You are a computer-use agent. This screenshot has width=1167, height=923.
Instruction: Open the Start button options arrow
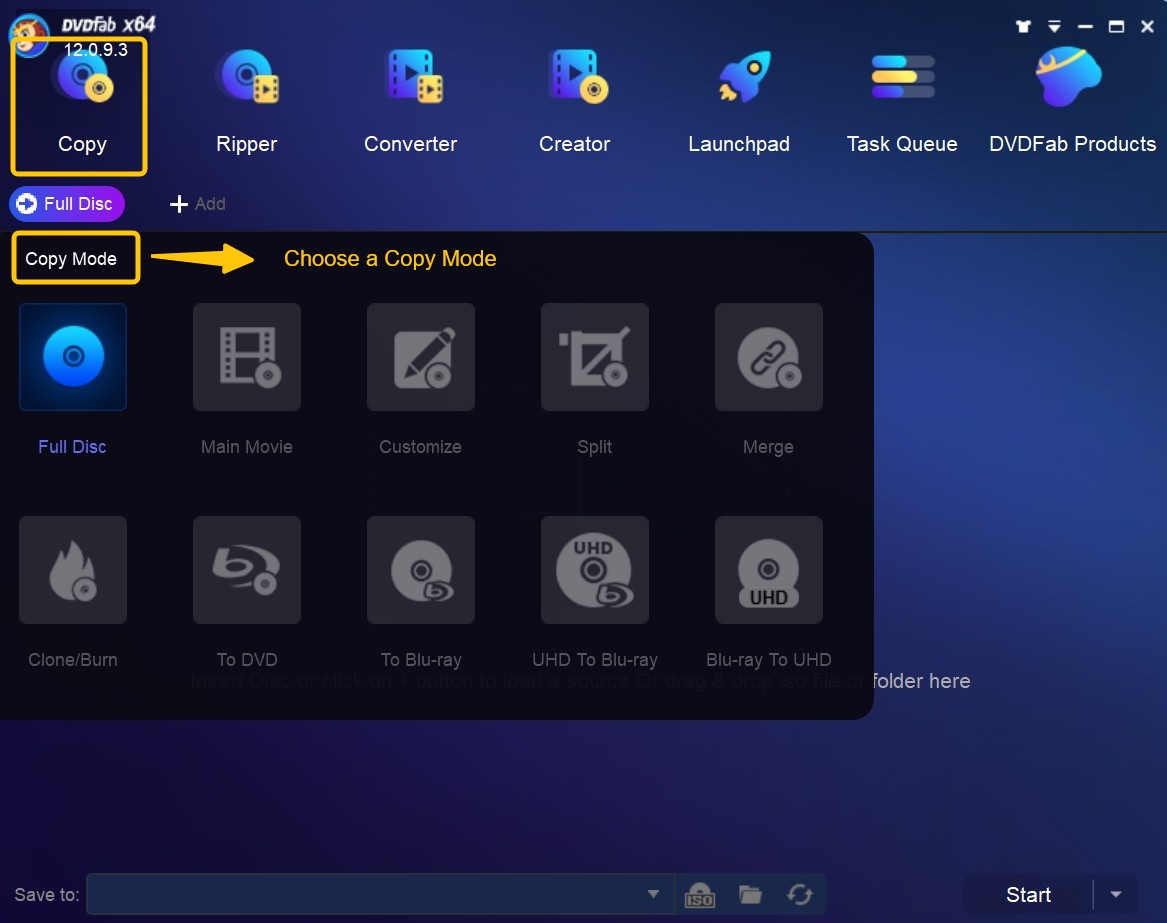click(x=1117, y=894)
